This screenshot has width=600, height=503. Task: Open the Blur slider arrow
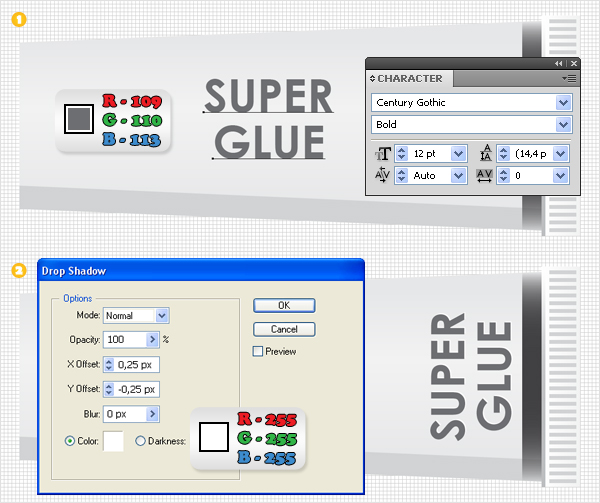click(152, 414)
